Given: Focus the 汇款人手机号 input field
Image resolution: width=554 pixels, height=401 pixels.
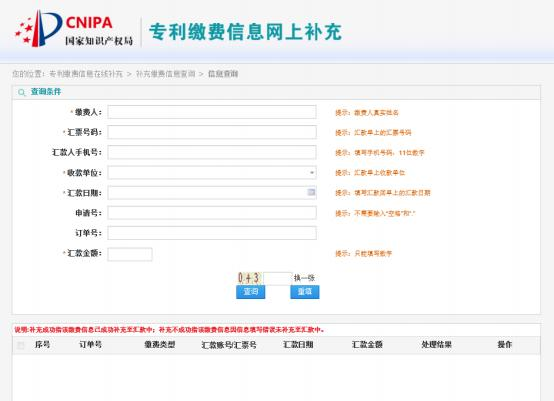Looking at the screenshot, I should click(x=212, y=152).
